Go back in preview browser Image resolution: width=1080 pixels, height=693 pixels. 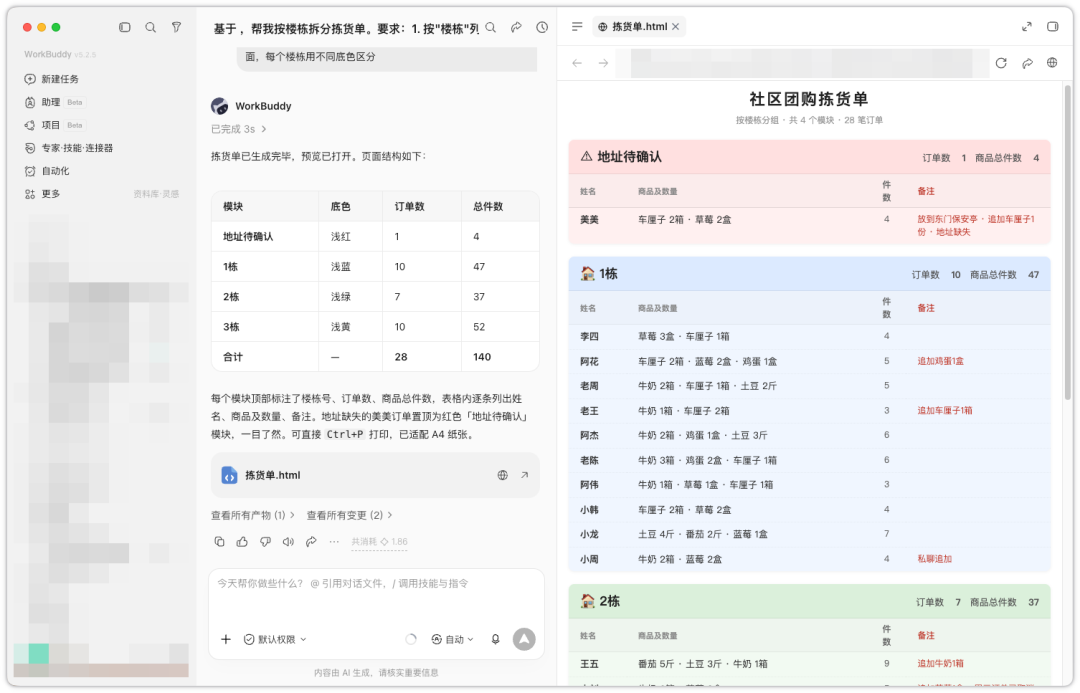pos(577,63)
